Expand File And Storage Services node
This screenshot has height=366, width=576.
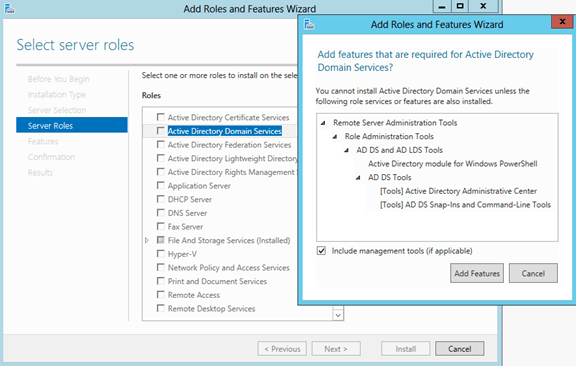(147, 240)
